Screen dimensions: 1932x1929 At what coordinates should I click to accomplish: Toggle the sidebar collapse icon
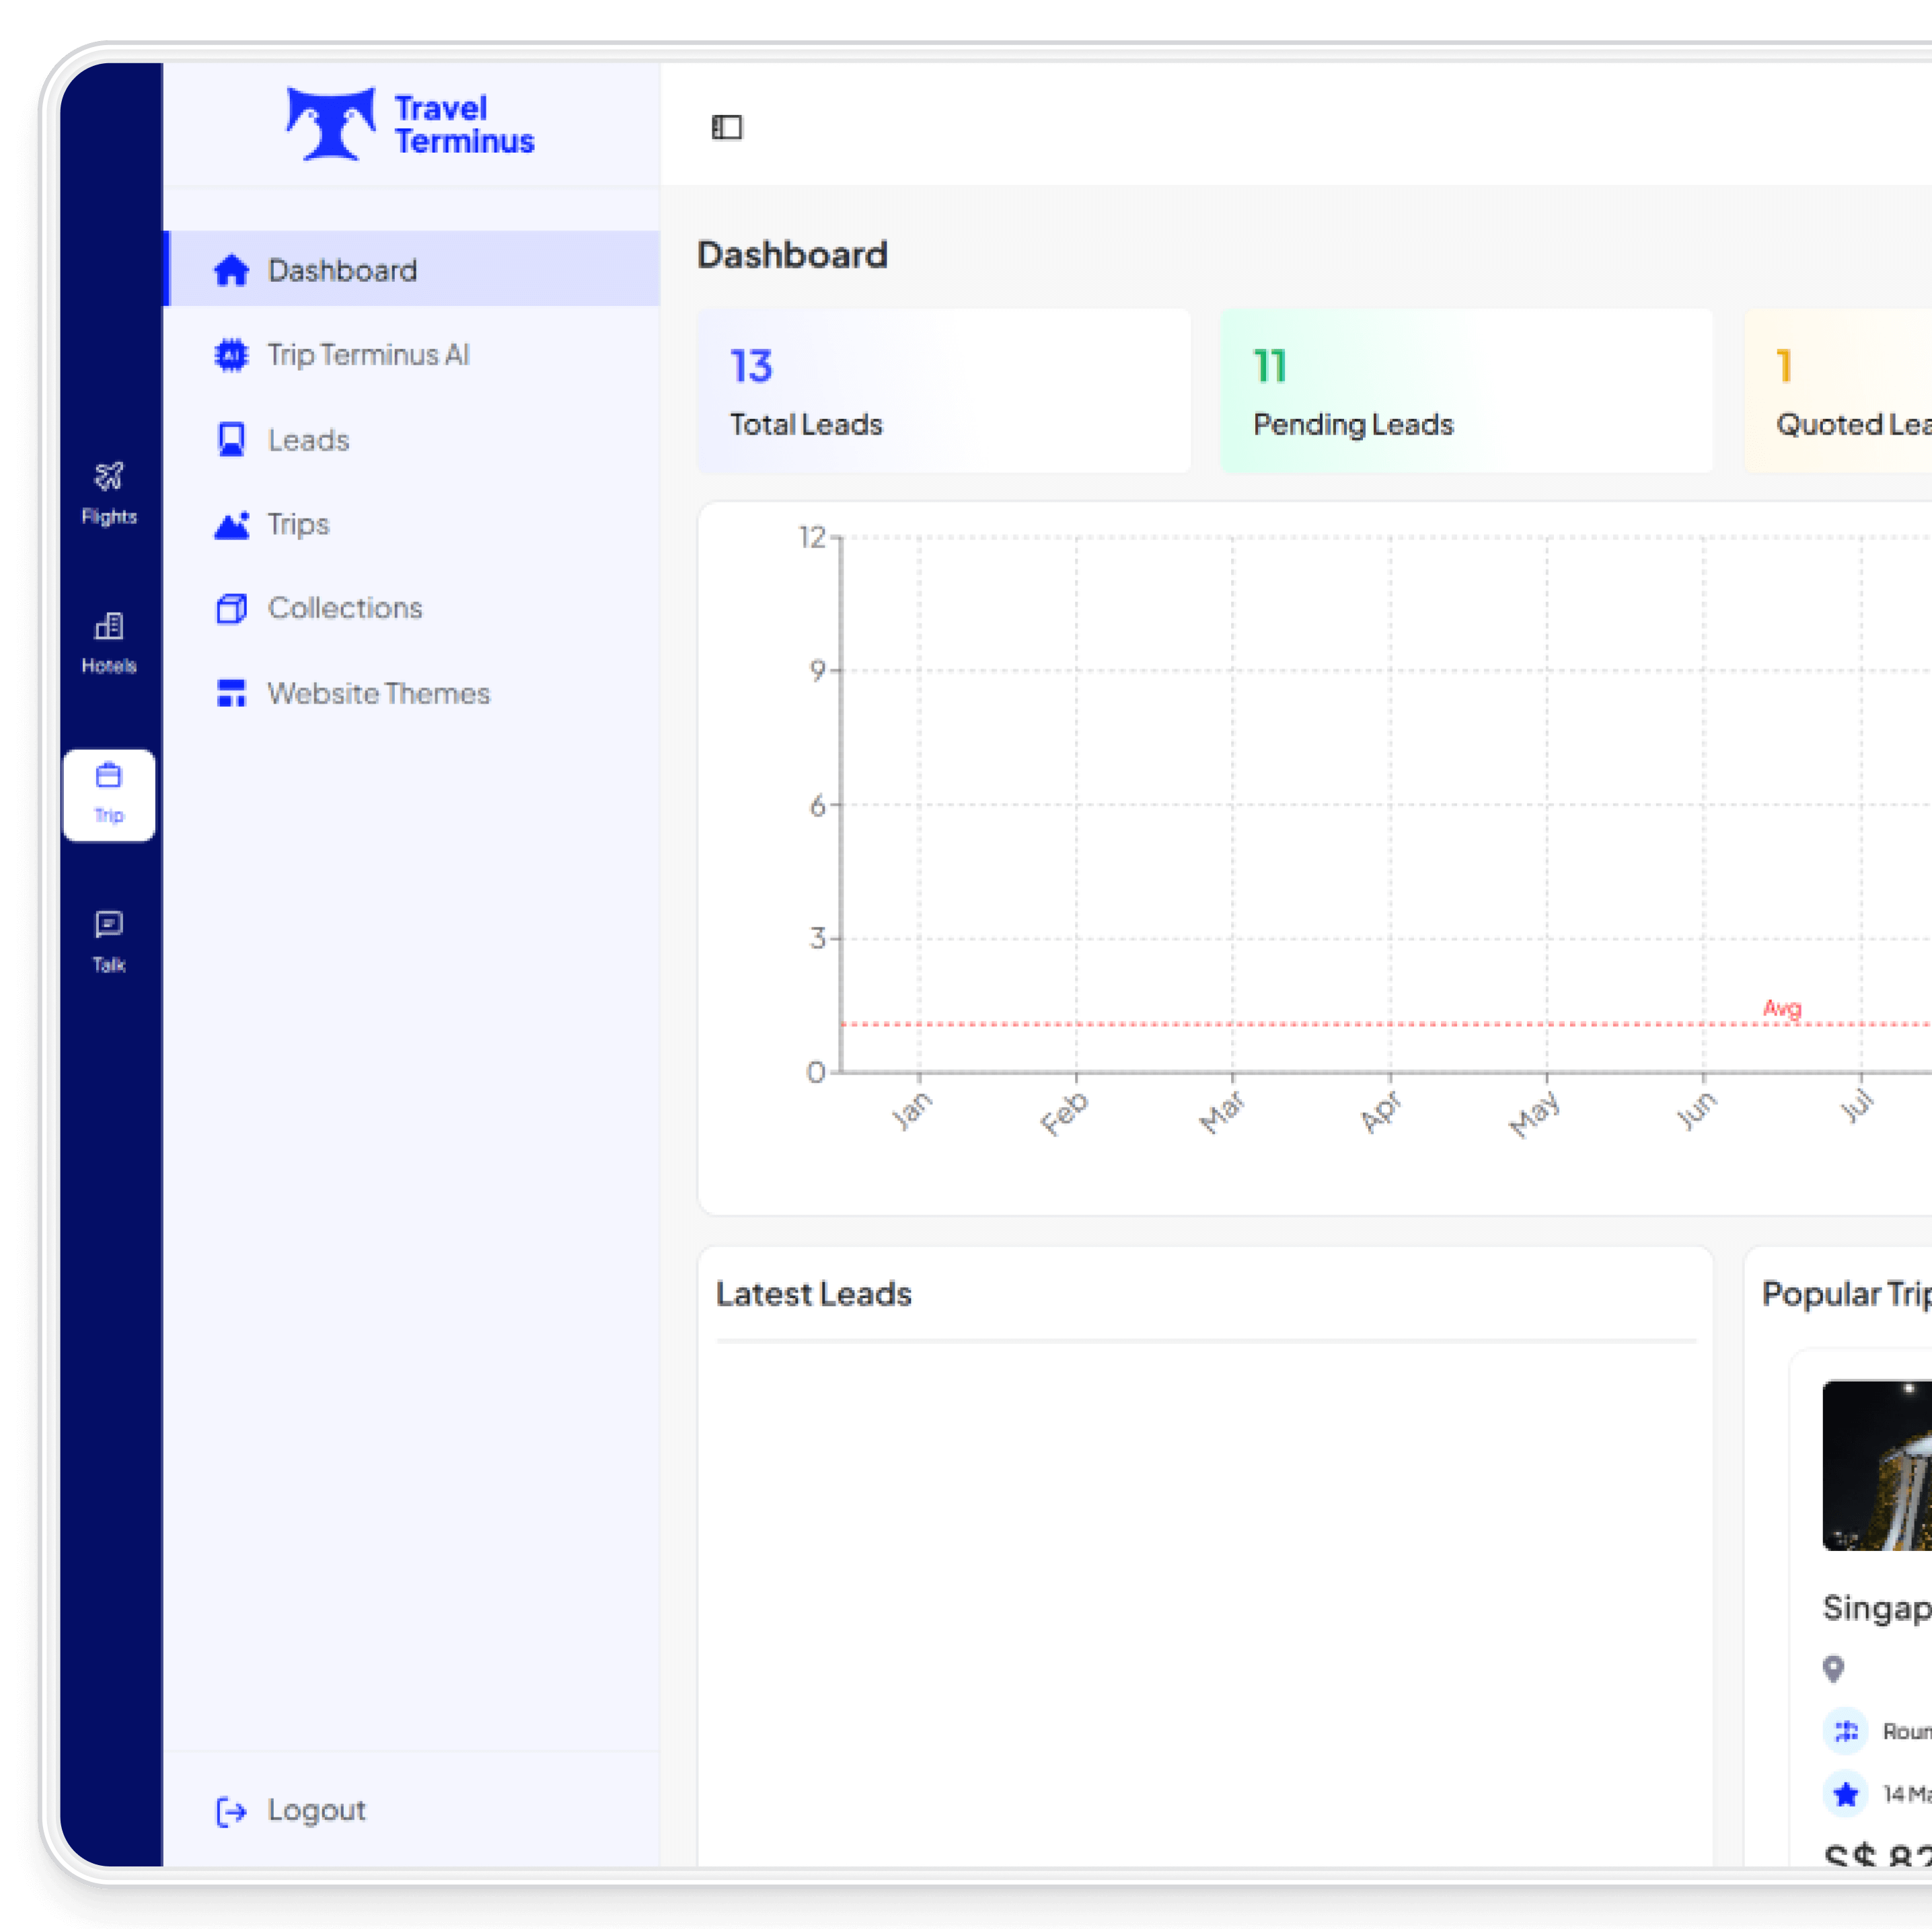(x=727, y=127)
